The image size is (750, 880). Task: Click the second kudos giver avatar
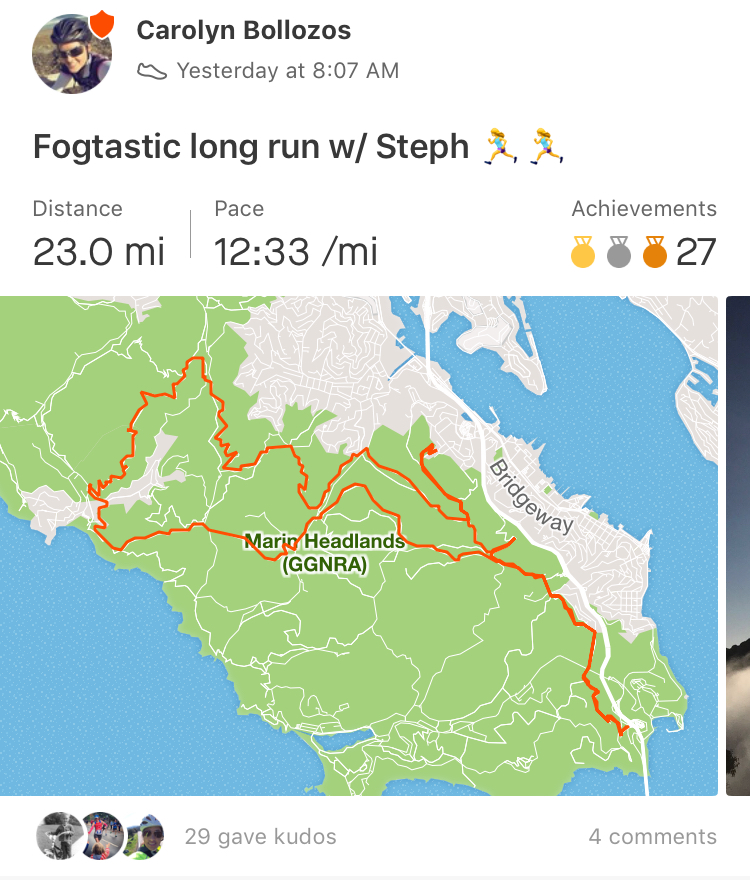(x=101, y=837)
